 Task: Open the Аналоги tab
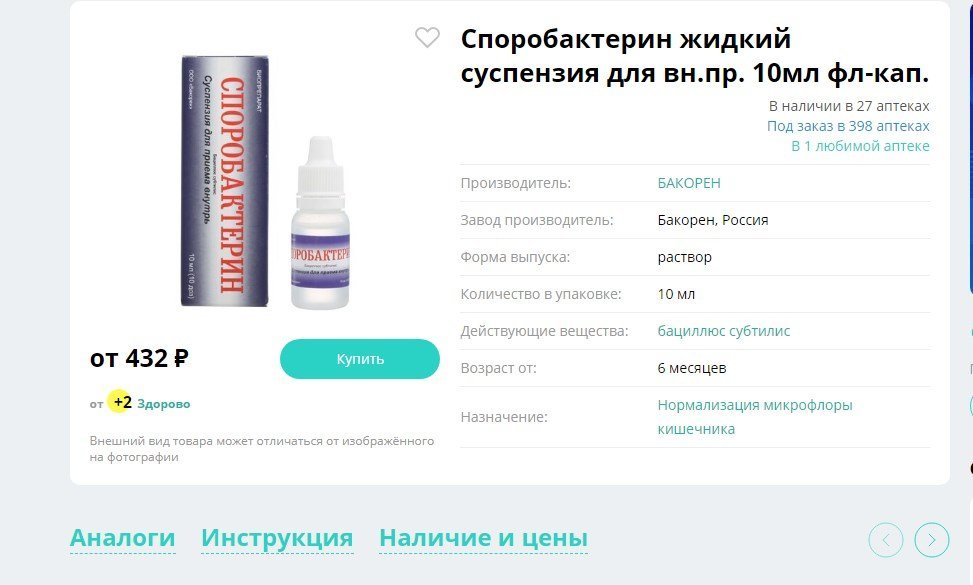click(x=122, y=538)
